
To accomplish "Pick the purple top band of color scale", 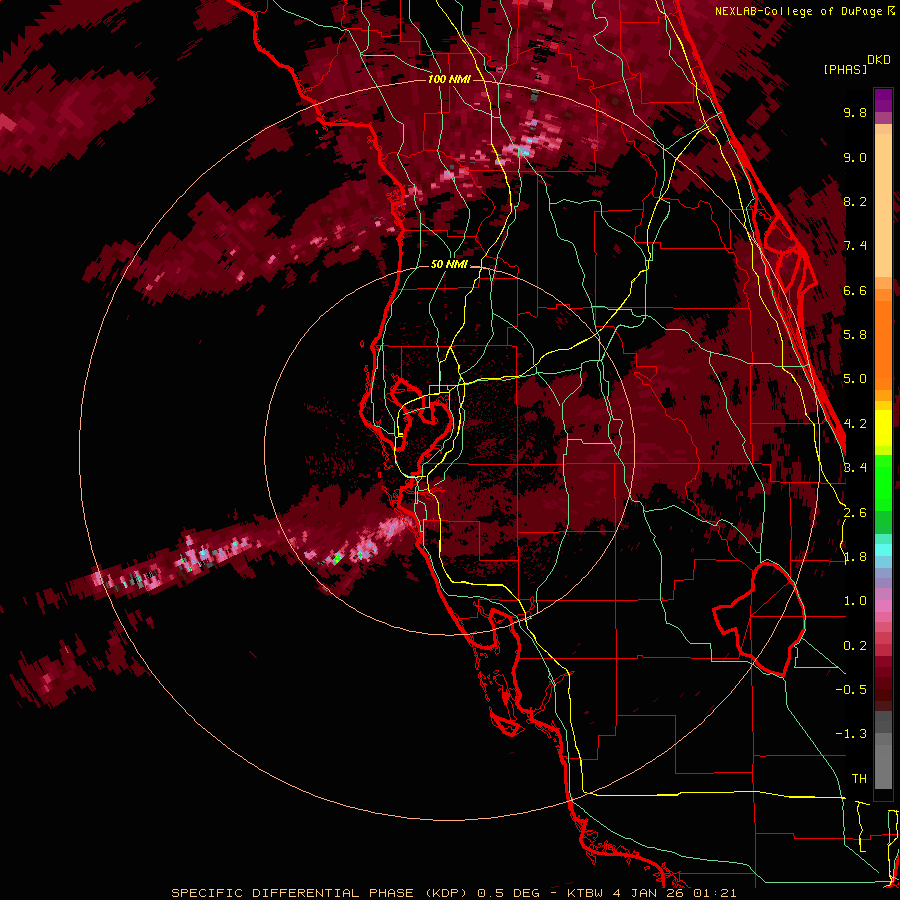I will (883, 100).
